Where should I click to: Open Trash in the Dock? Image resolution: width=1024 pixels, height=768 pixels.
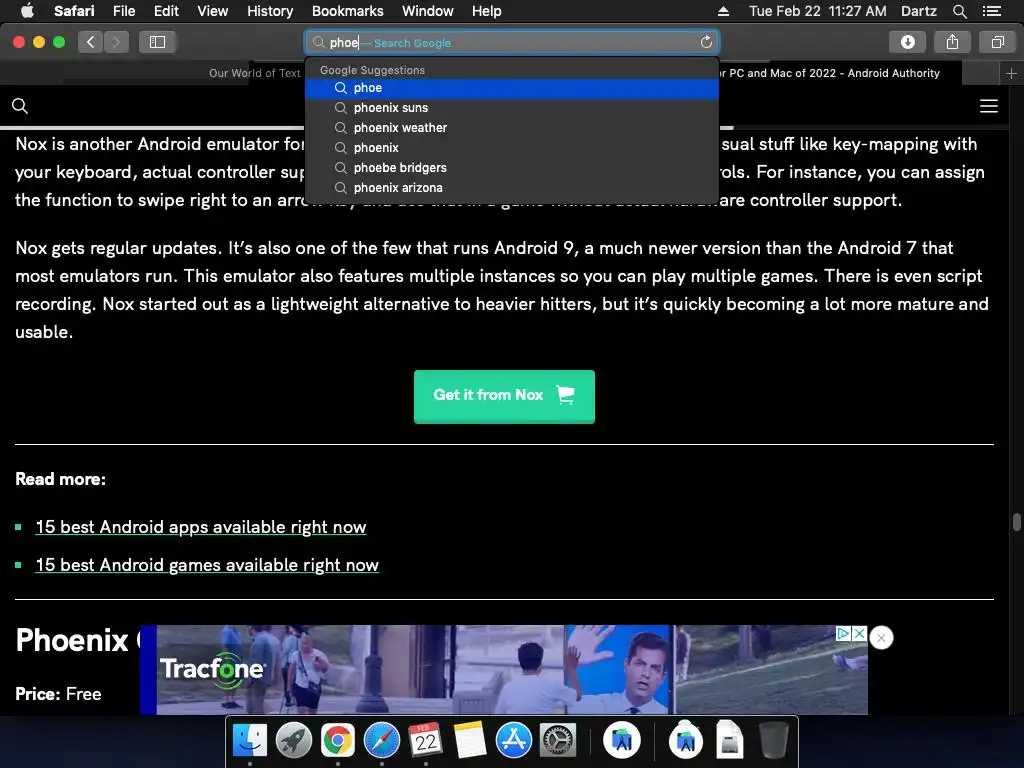774,741
